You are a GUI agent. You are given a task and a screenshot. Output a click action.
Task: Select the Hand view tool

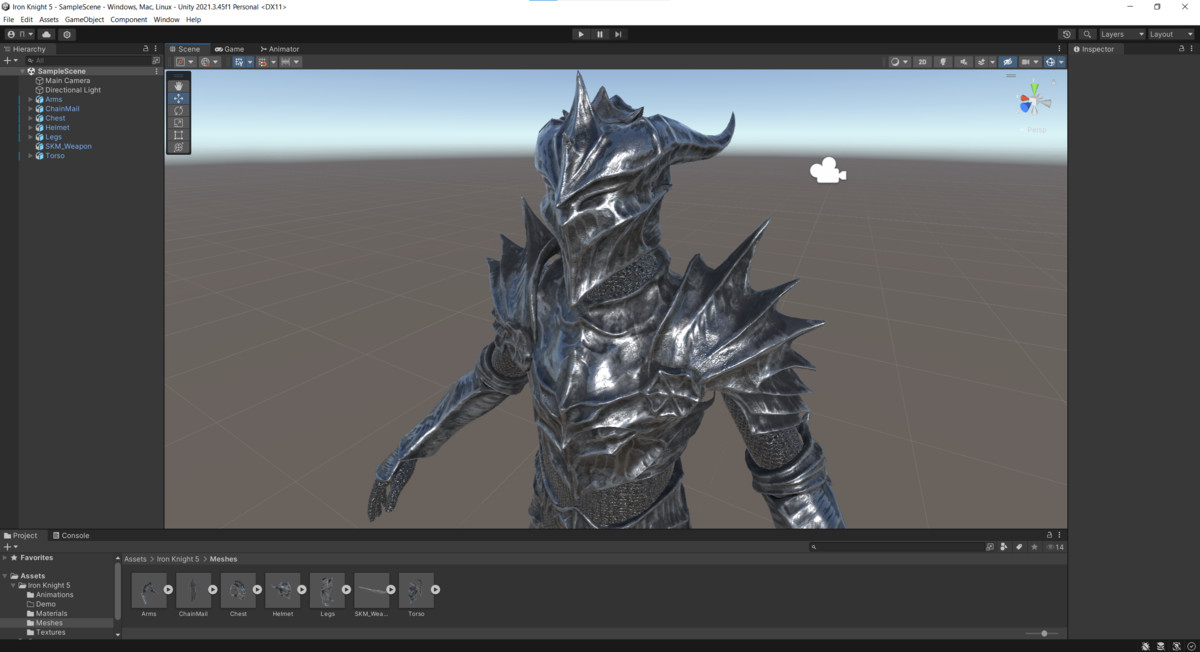(179, 86)
